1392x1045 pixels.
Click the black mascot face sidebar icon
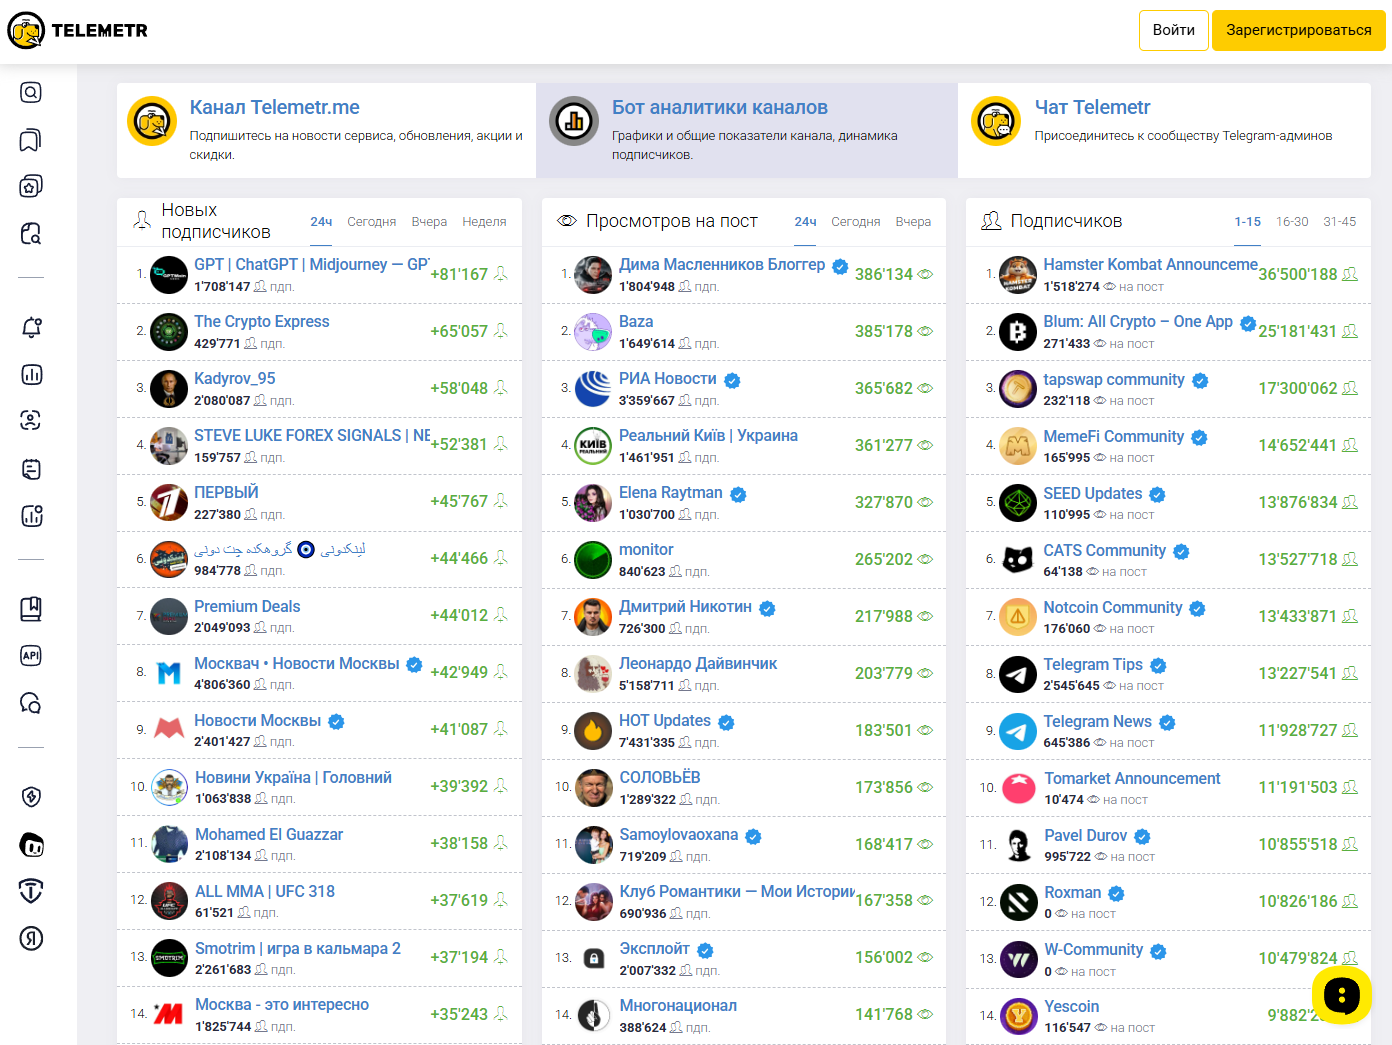[31, 845]
